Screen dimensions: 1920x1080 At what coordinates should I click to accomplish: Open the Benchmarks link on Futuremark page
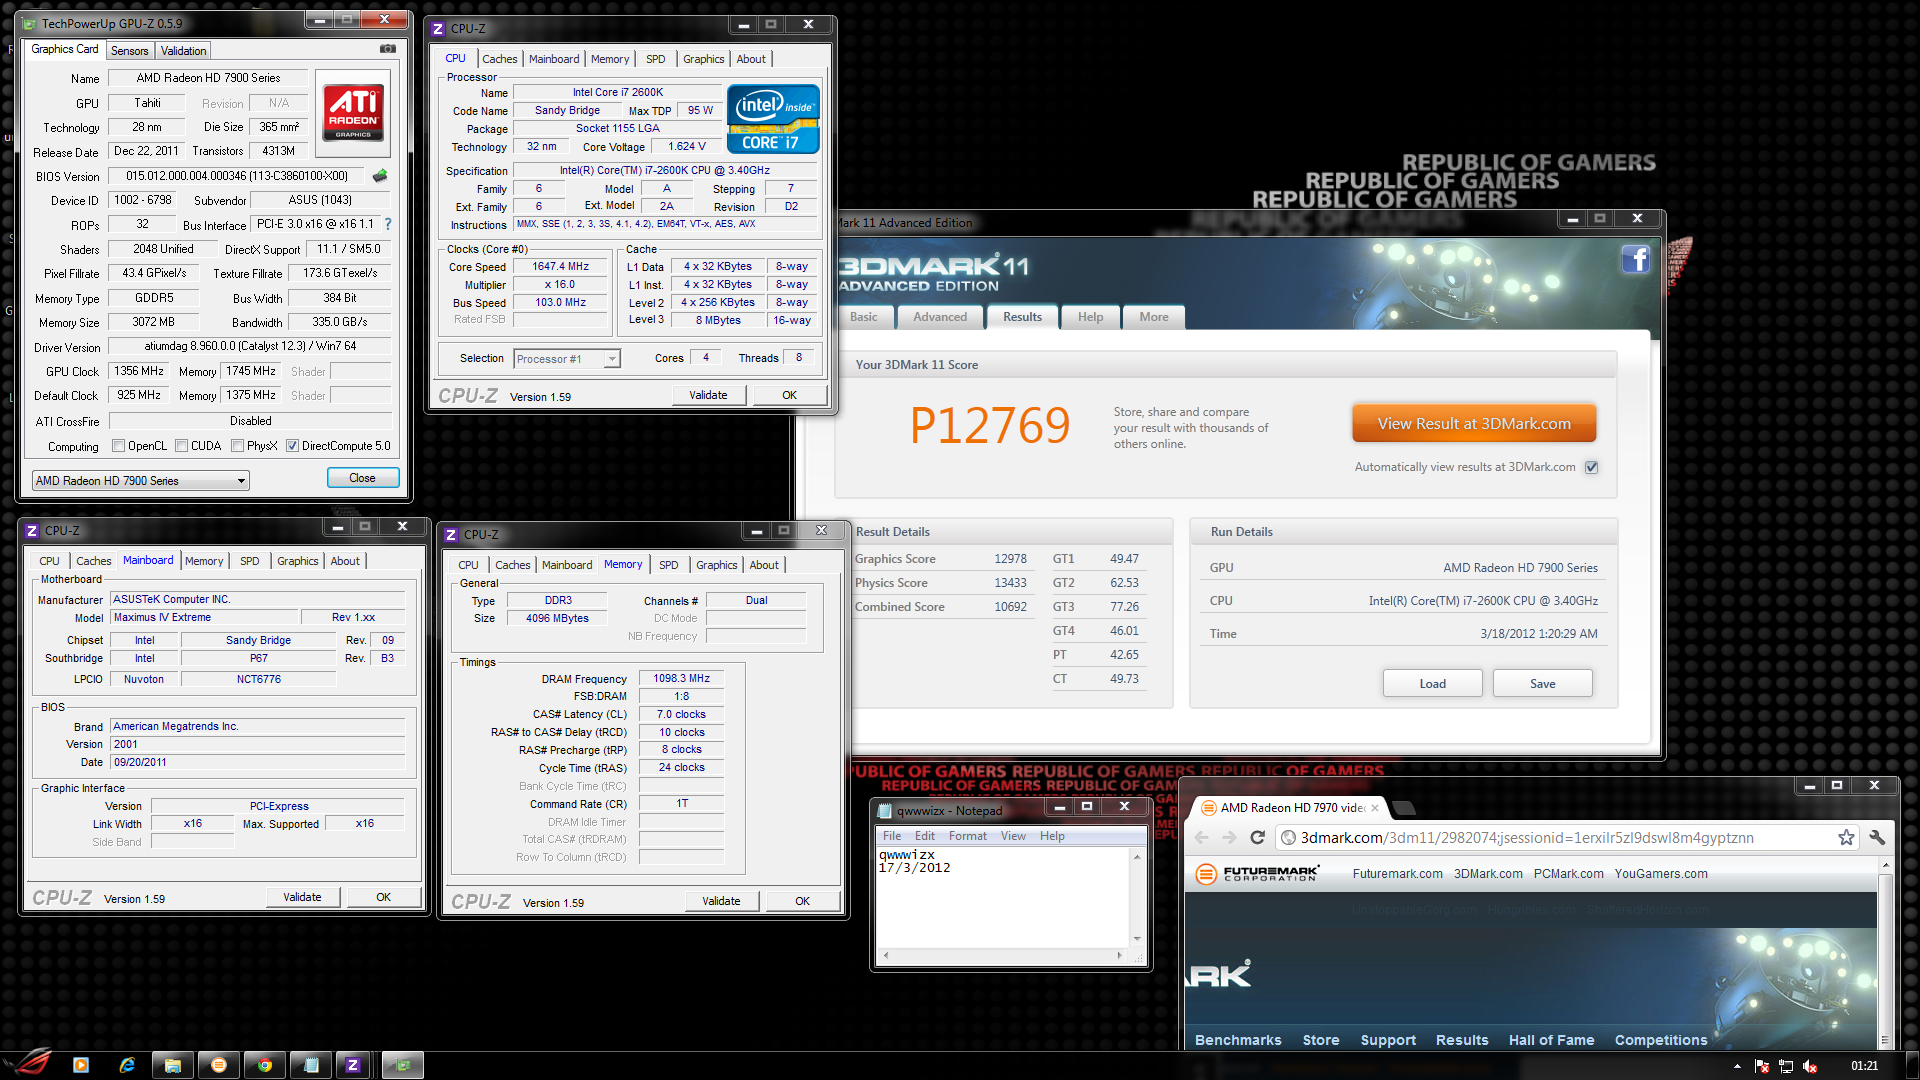click(x=1238, y=1040)
